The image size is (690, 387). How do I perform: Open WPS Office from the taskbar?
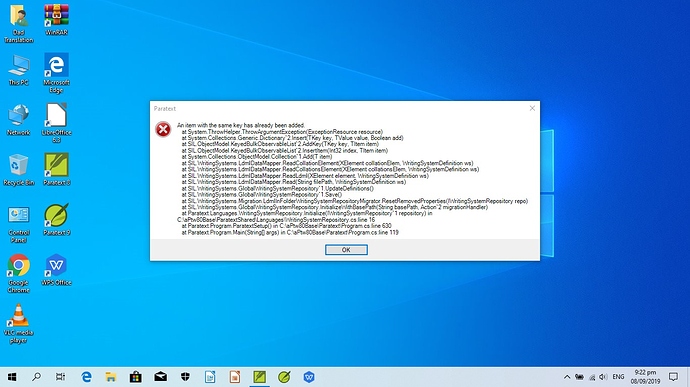[309, 377]
